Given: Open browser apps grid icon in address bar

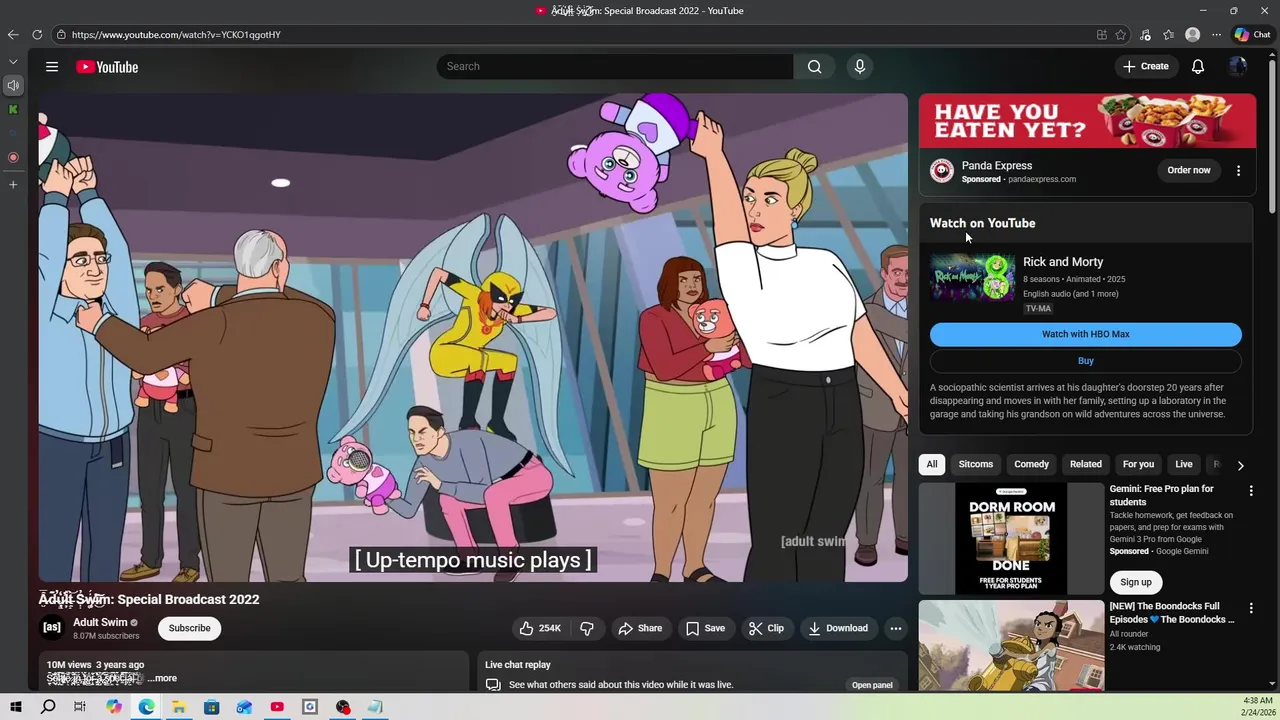Looking at the screenshot, I should pyautogui.click(x=1102, y=35).
